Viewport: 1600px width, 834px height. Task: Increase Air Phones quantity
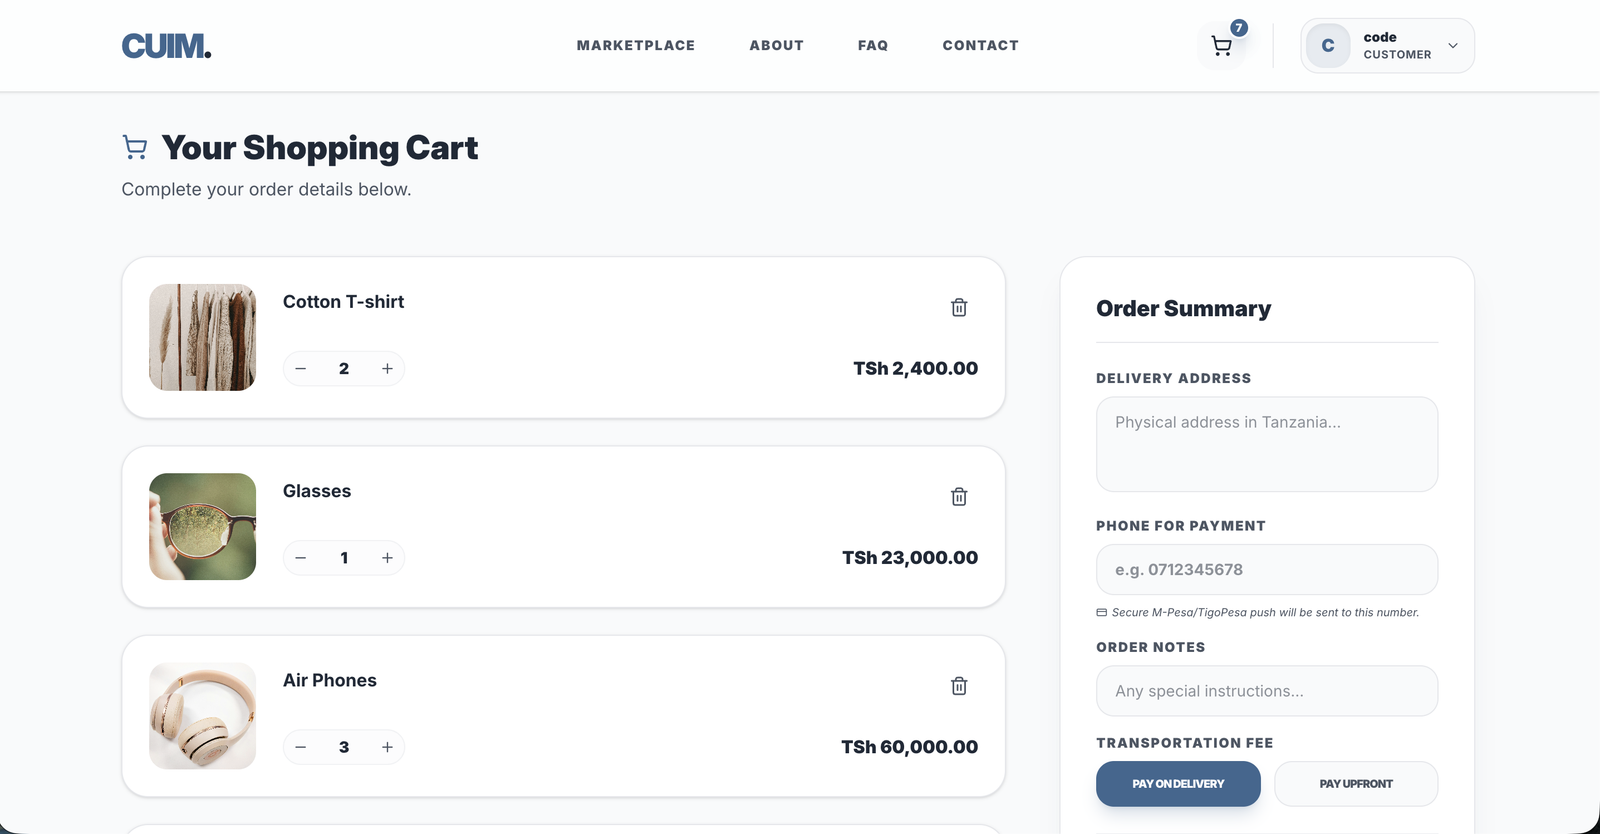tap(387, 746)
